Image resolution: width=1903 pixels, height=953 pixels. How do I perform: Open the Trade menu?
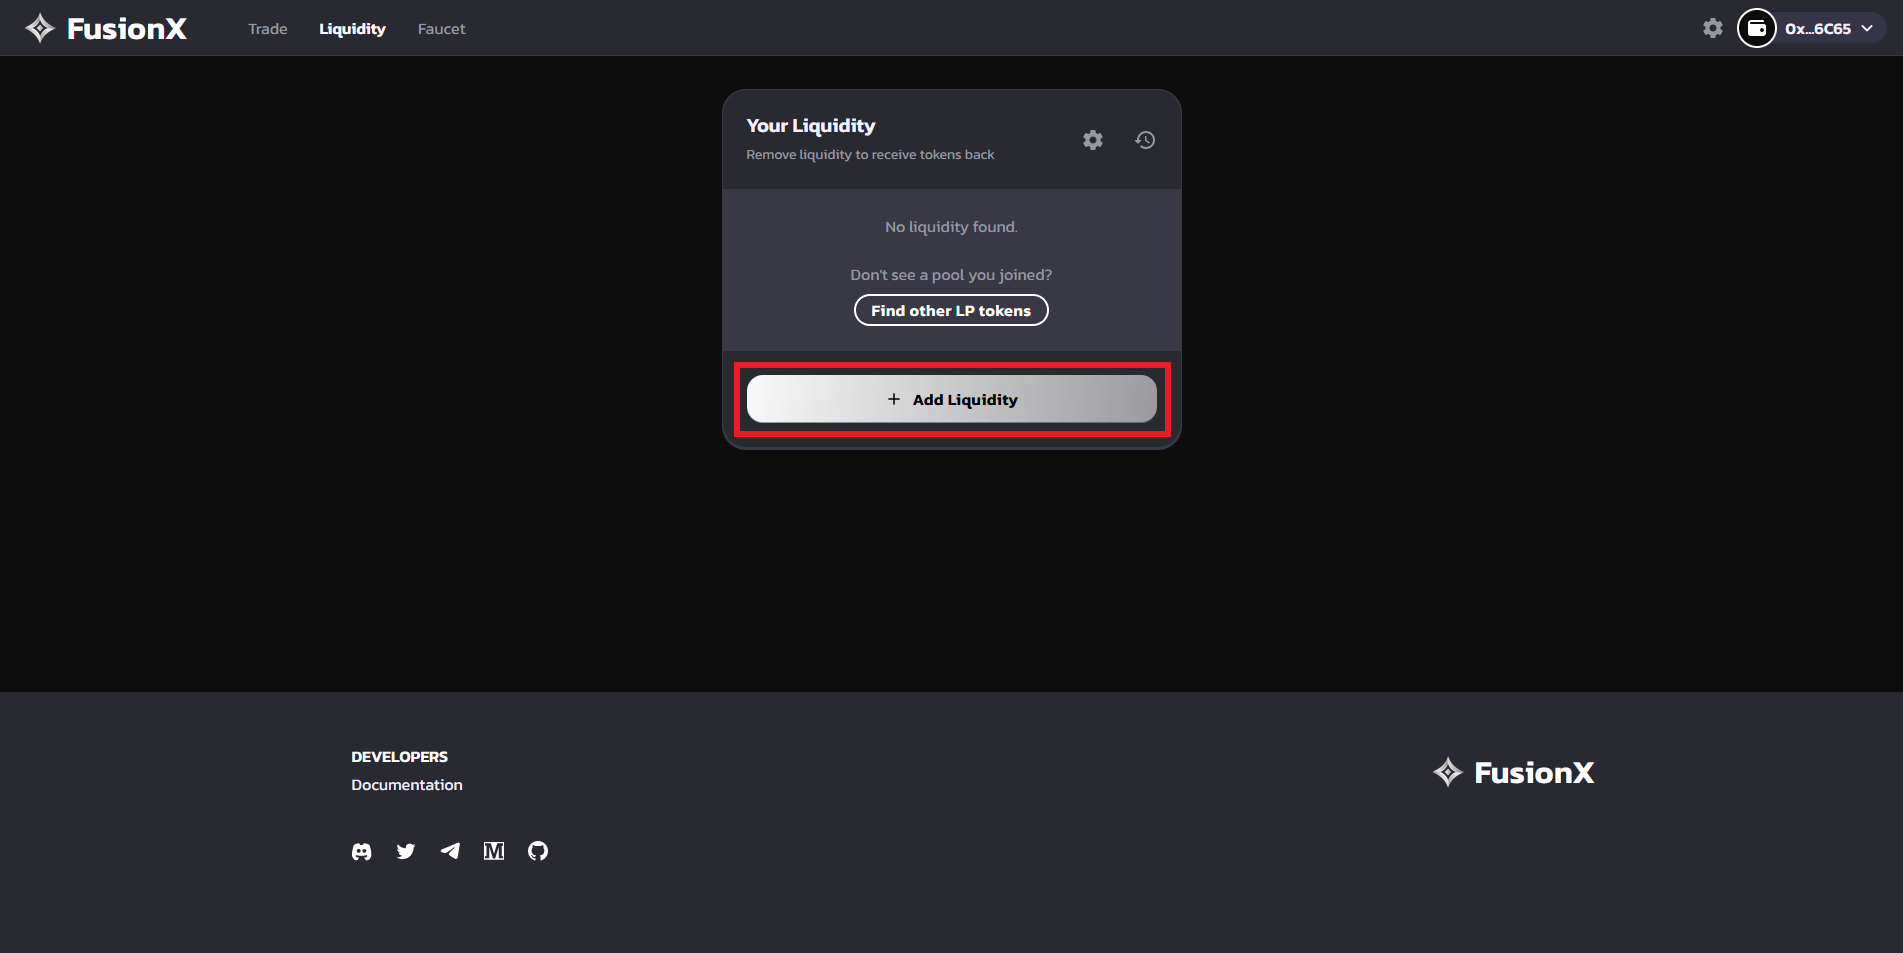point(267,29)
